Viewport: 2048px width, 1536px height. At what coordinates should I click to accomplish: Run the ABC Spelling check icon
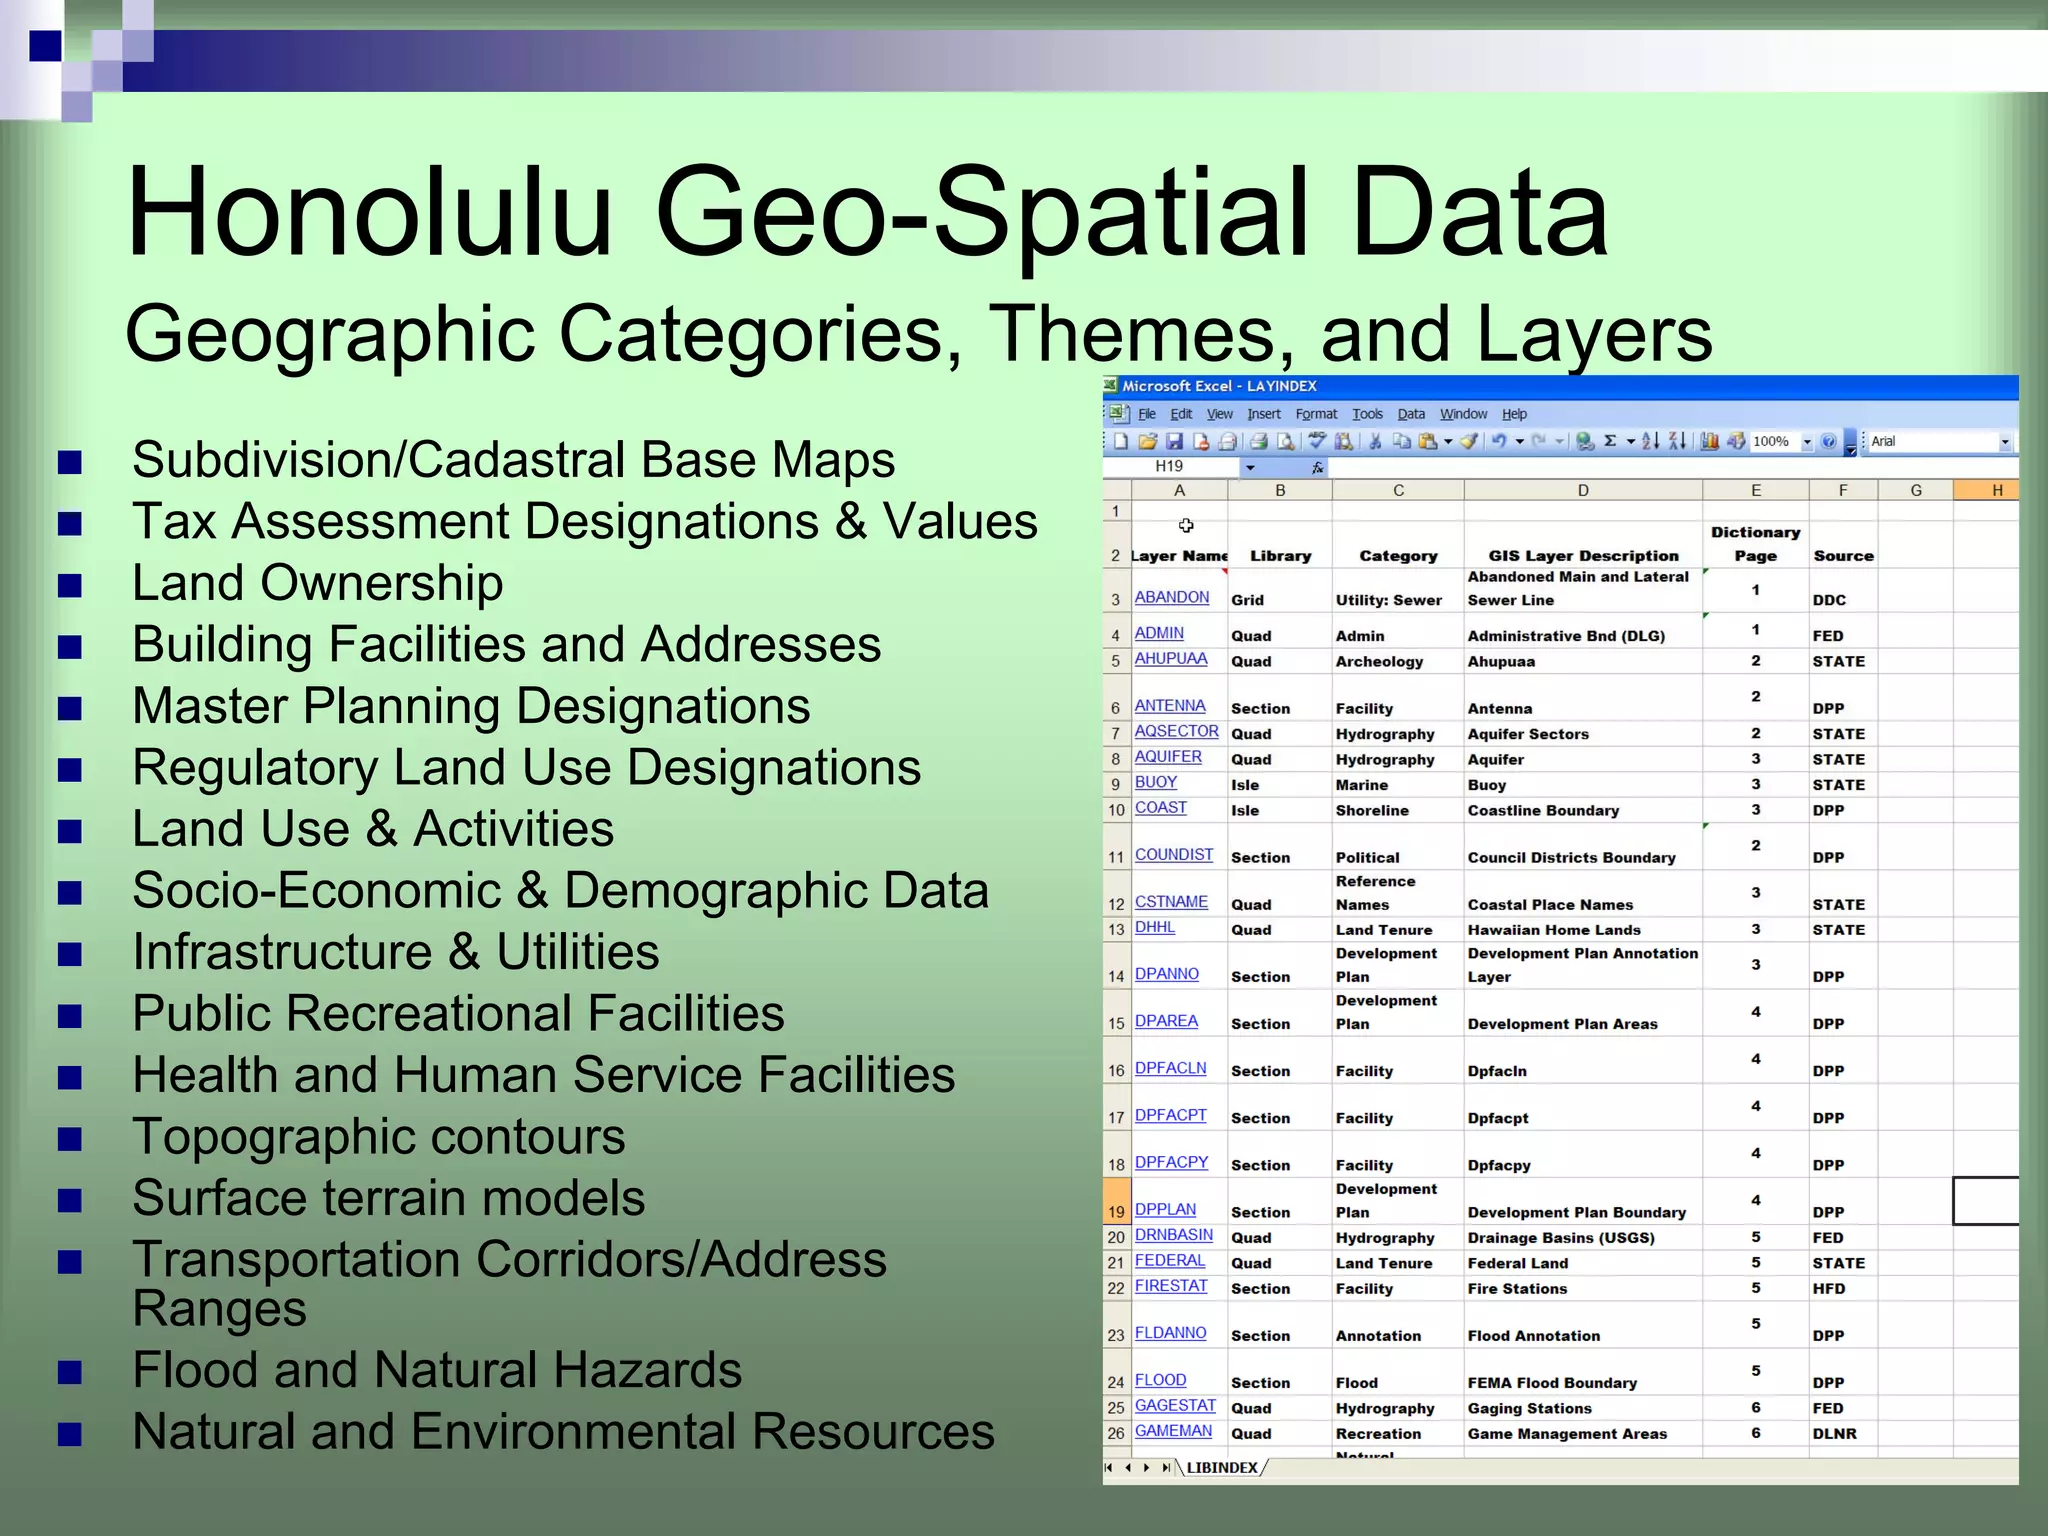[1317, 441]
